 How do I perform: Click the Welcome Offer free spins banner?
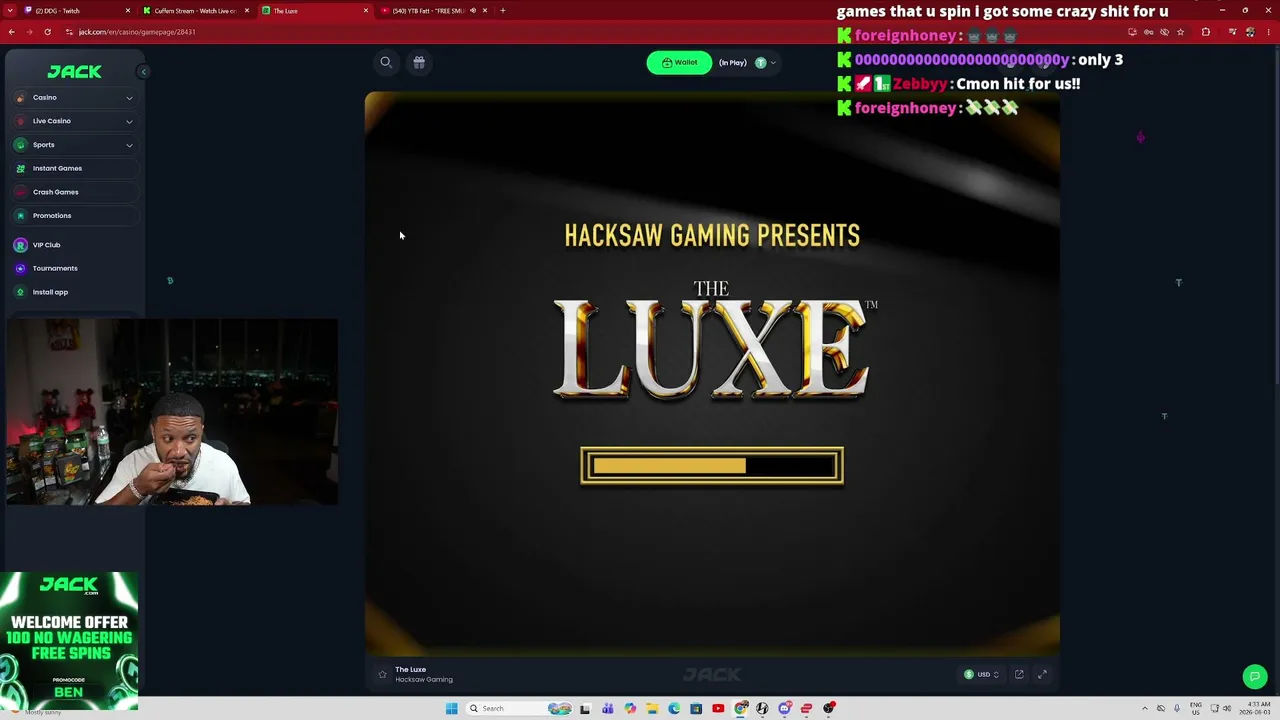click(69, 641)
